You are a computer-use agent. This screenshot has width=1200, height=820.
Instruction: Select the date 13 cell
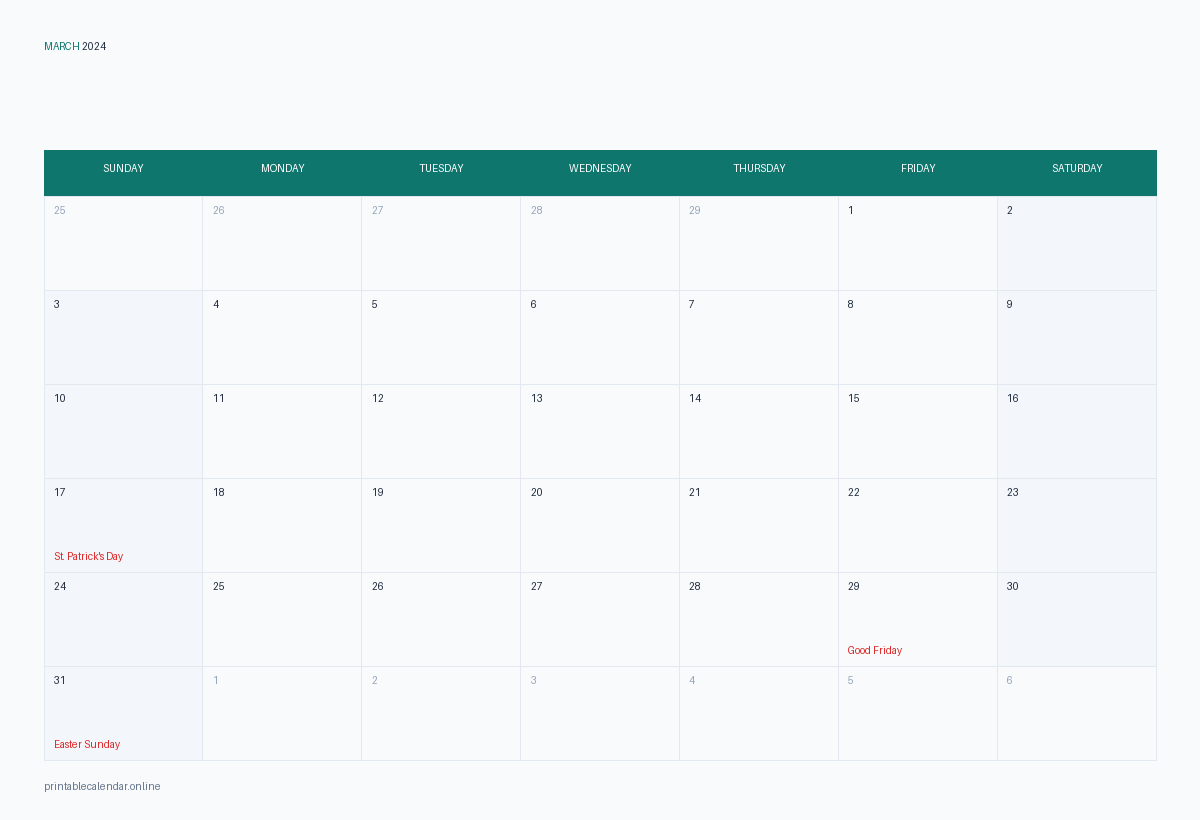point(600,432)
